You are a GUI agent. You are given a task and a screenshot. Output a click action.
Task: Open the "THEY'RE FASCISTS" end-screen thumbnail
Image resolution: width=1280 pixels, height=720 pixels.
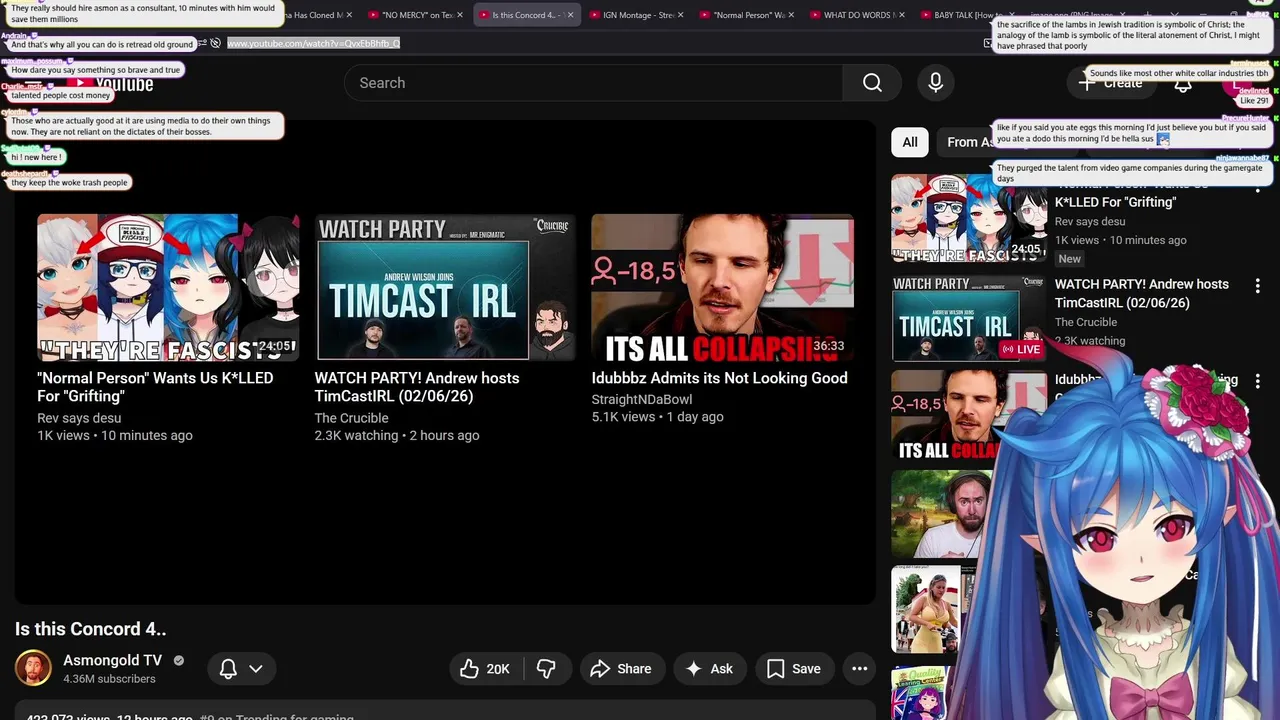[x=168, y=287]
